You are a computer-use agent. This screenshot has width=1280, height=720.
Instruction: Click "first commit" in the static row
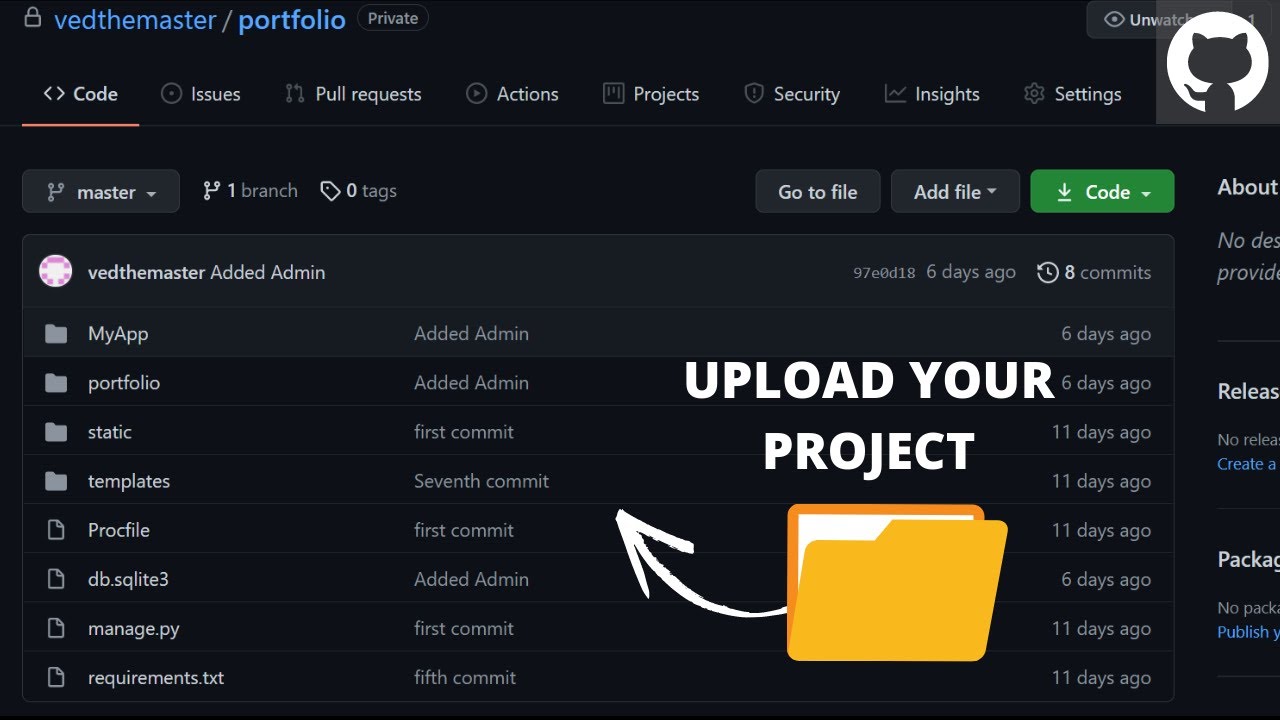(464, 432)
